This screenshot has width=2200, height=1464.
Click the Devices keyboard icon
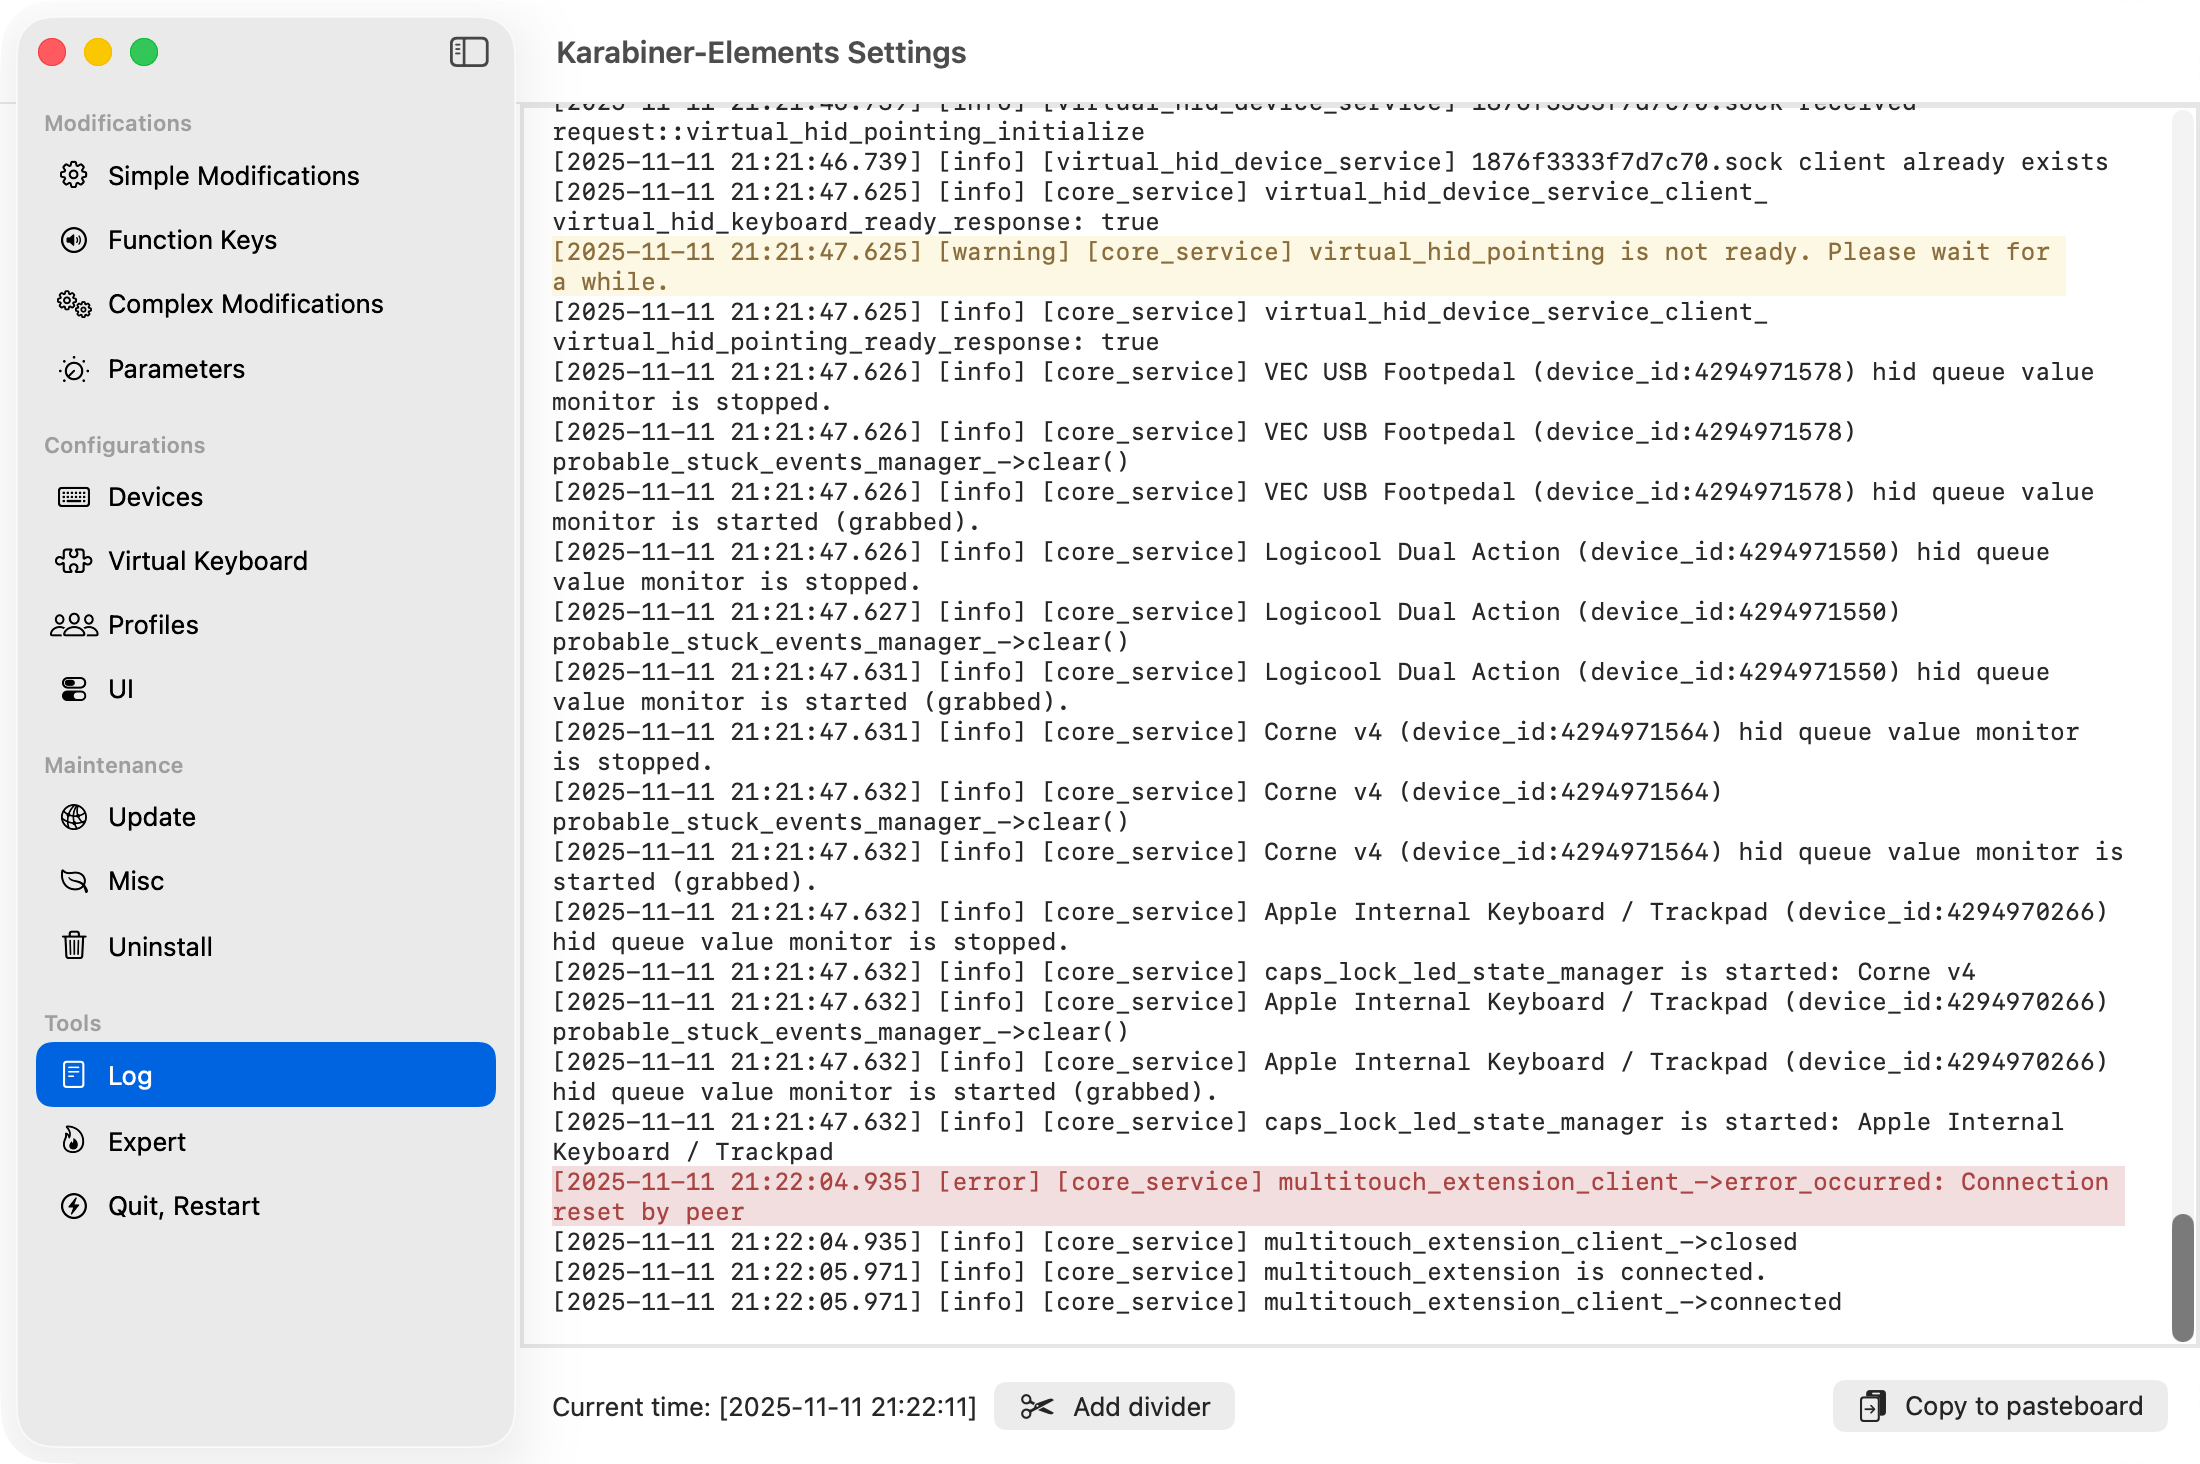pos(74,497)
